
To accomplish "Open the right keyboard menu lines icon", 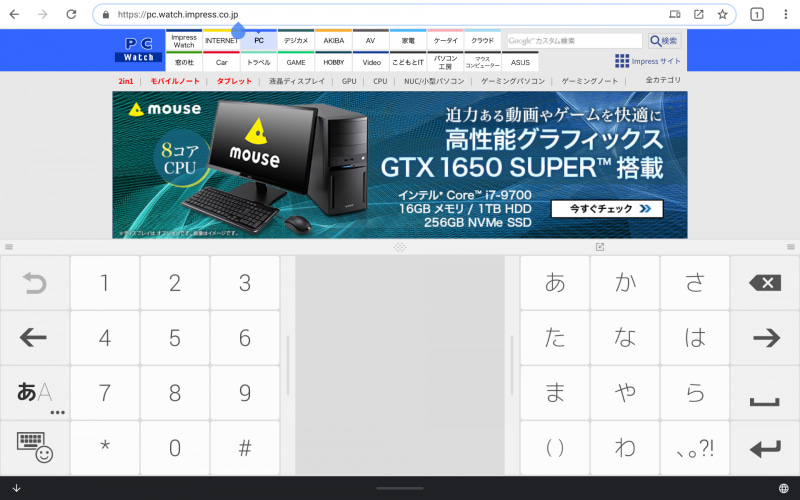I will (791, 247).
